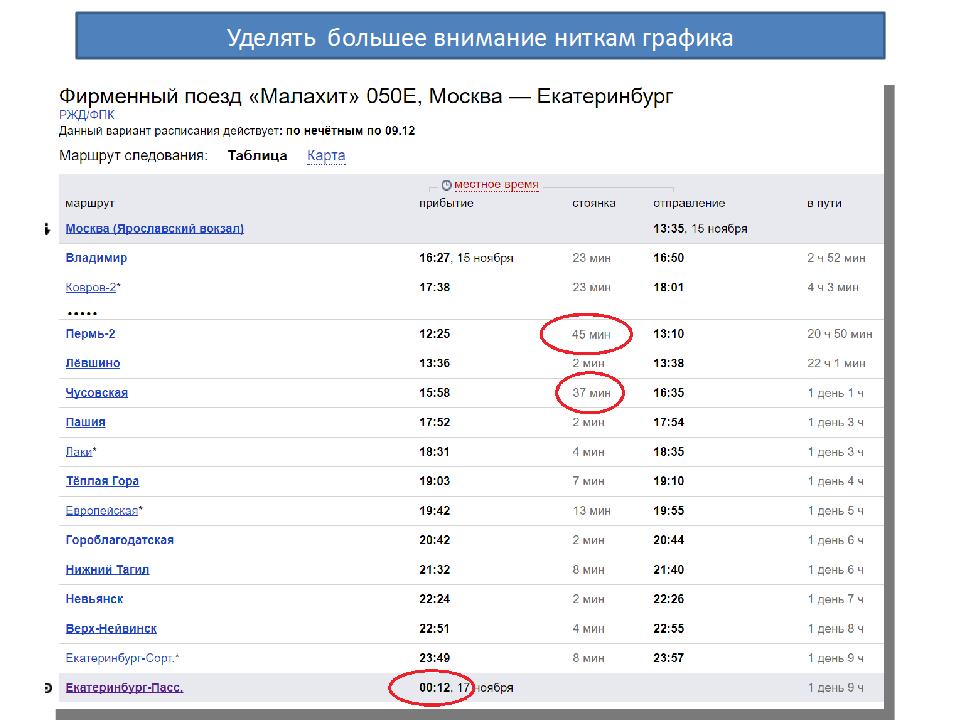960x720 pixels.
Task: Open the Пермь-2 station link
Action: 91,334
